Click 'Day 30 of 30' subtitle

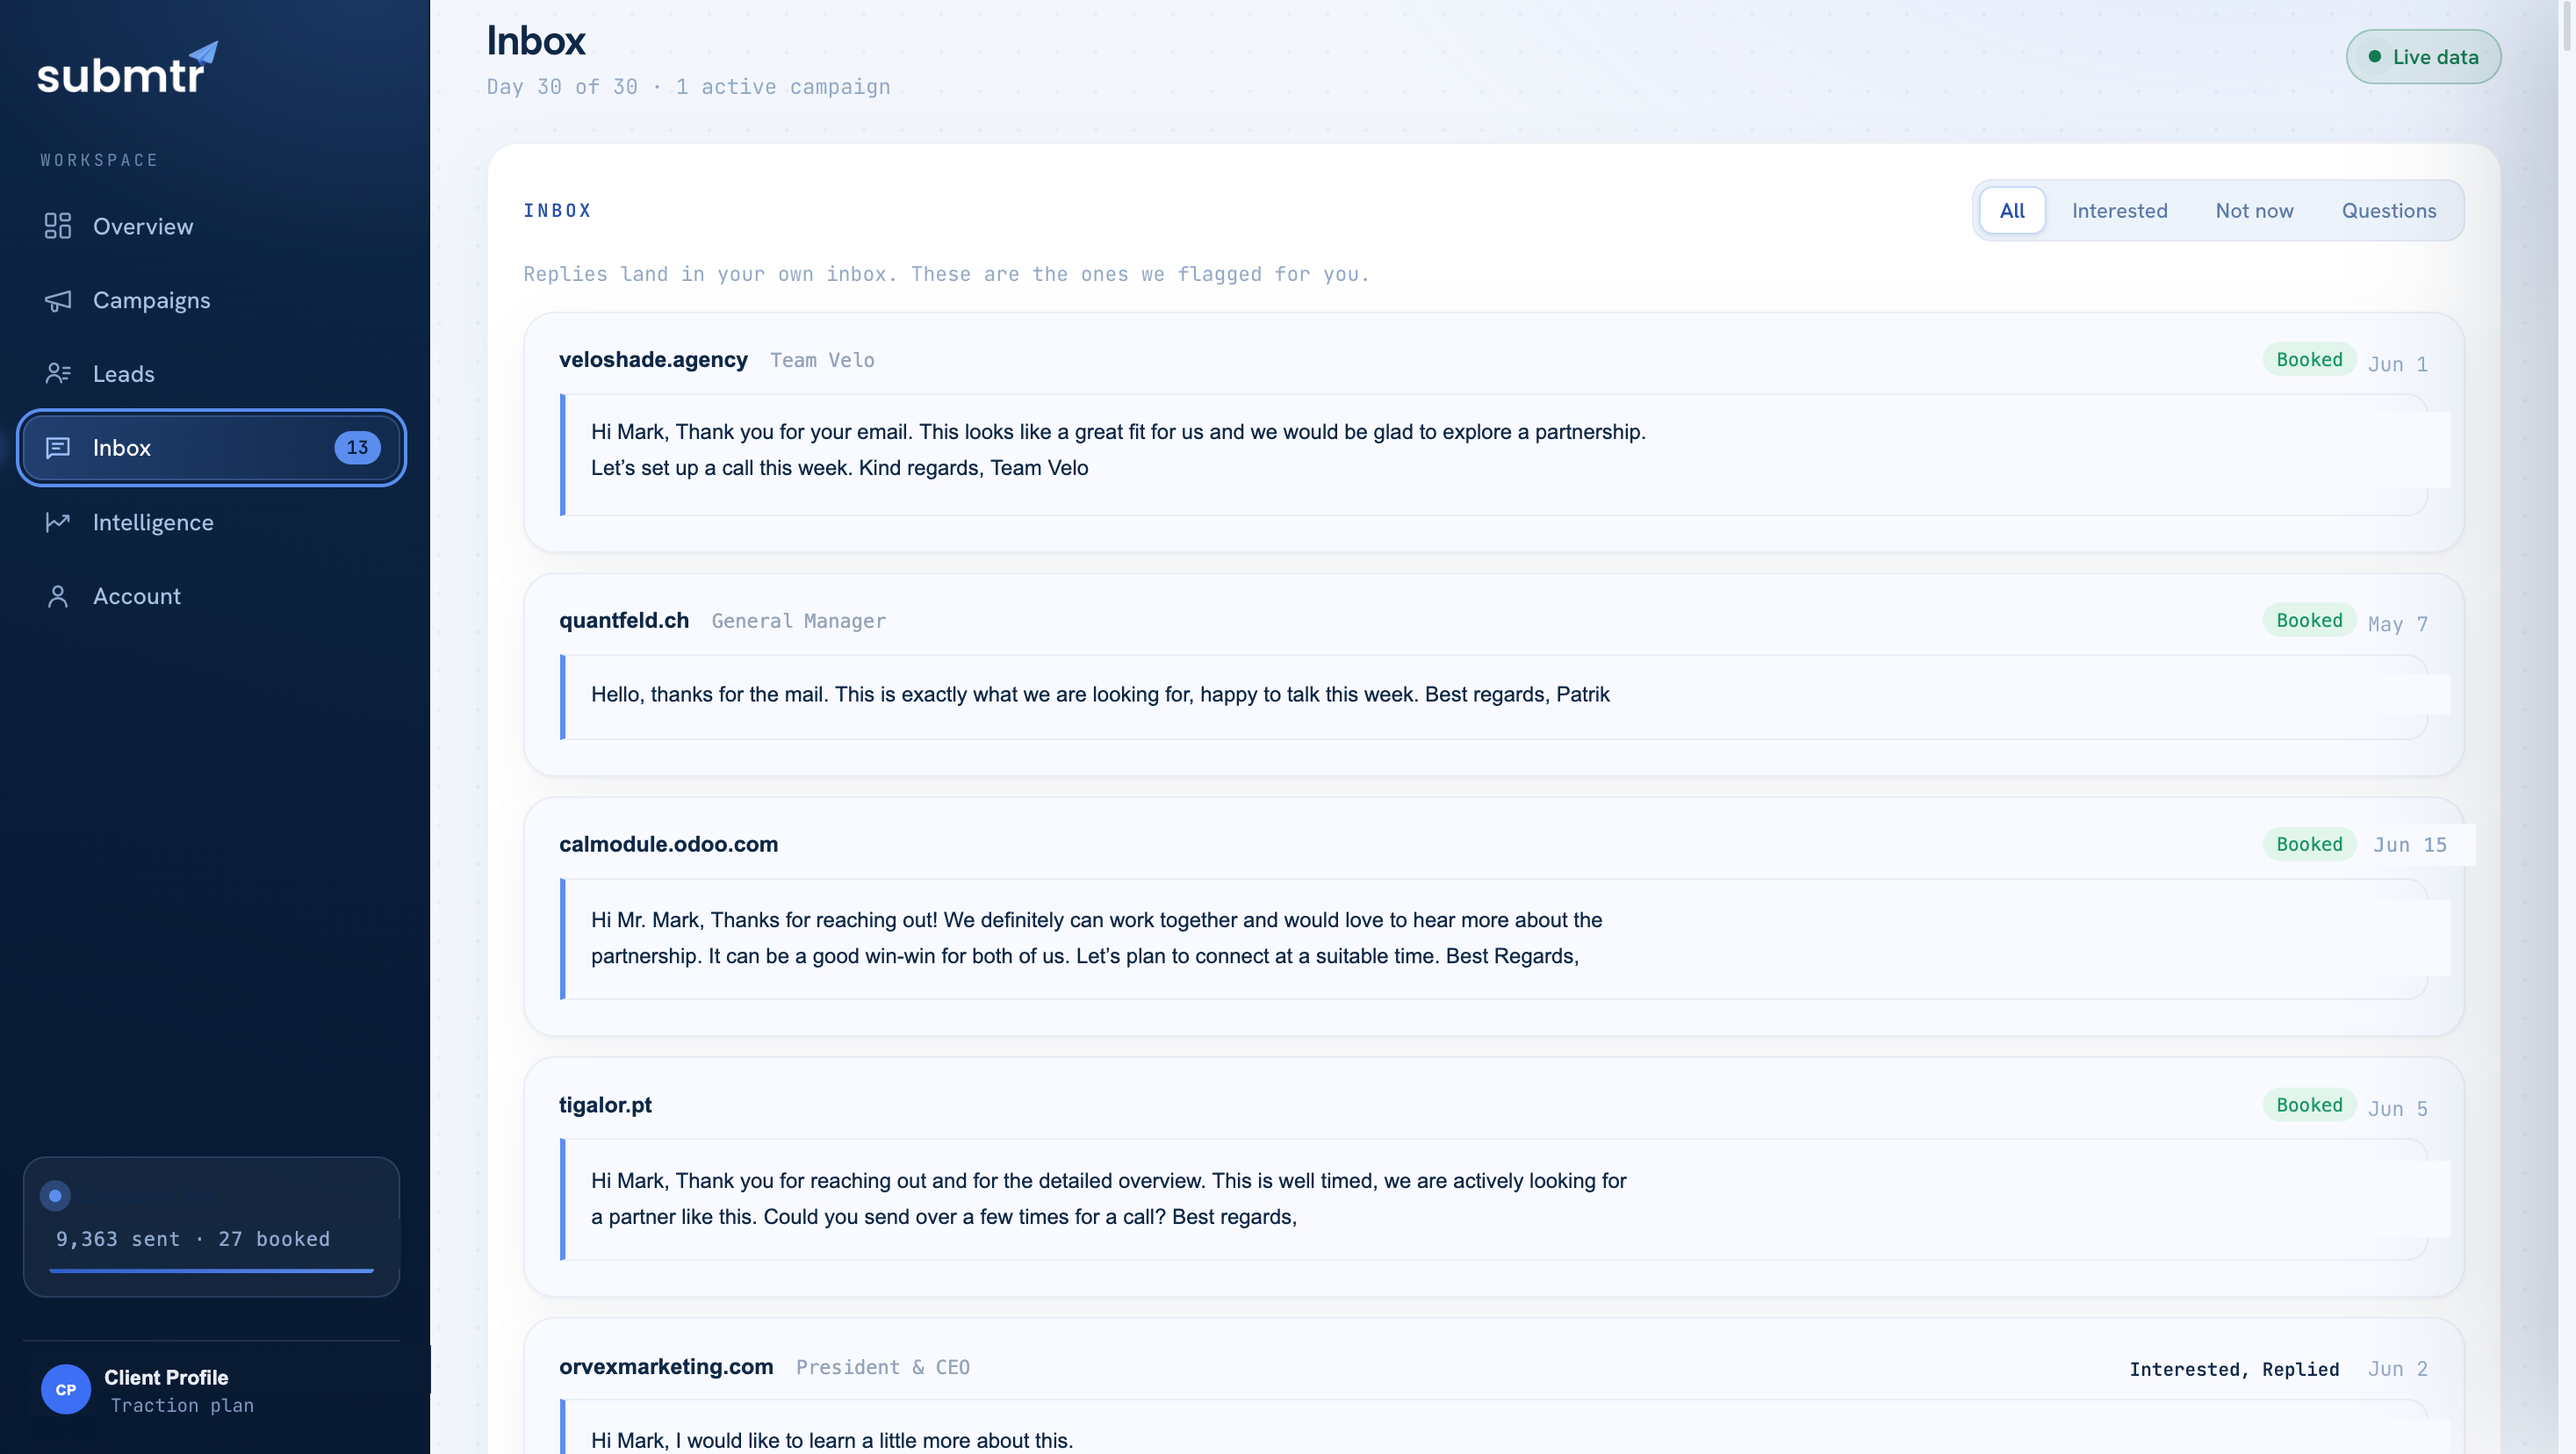coord(562,87)
